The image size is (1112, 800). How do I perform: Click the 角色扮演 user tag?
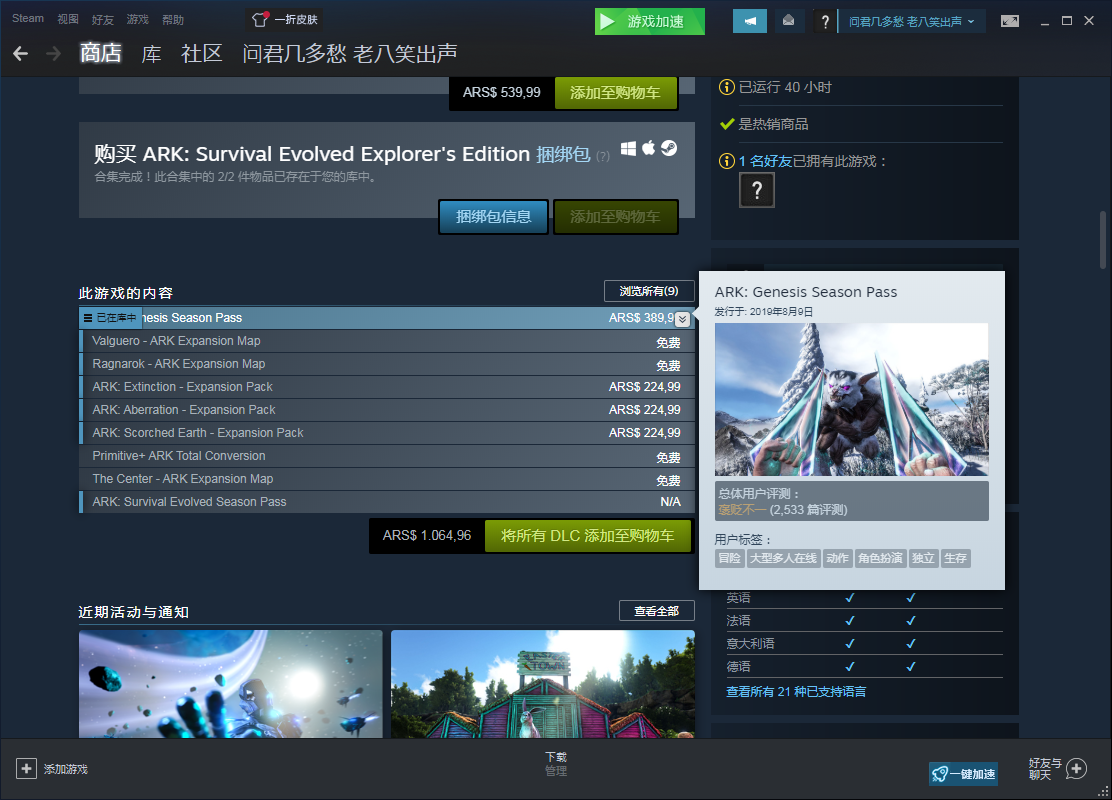pos(880,558)
